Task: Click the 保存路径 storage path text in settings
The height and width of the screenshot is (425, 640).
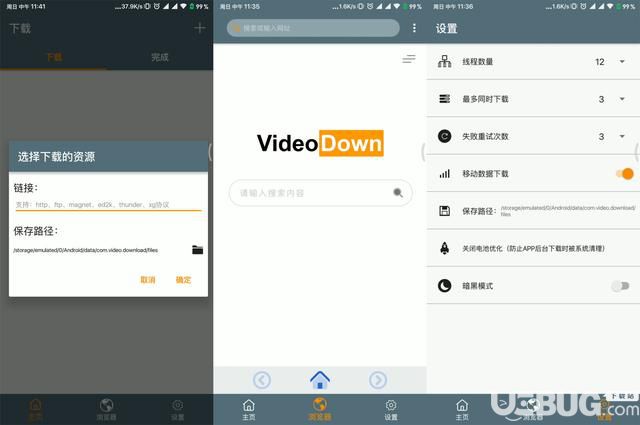Action: point(568,211)
